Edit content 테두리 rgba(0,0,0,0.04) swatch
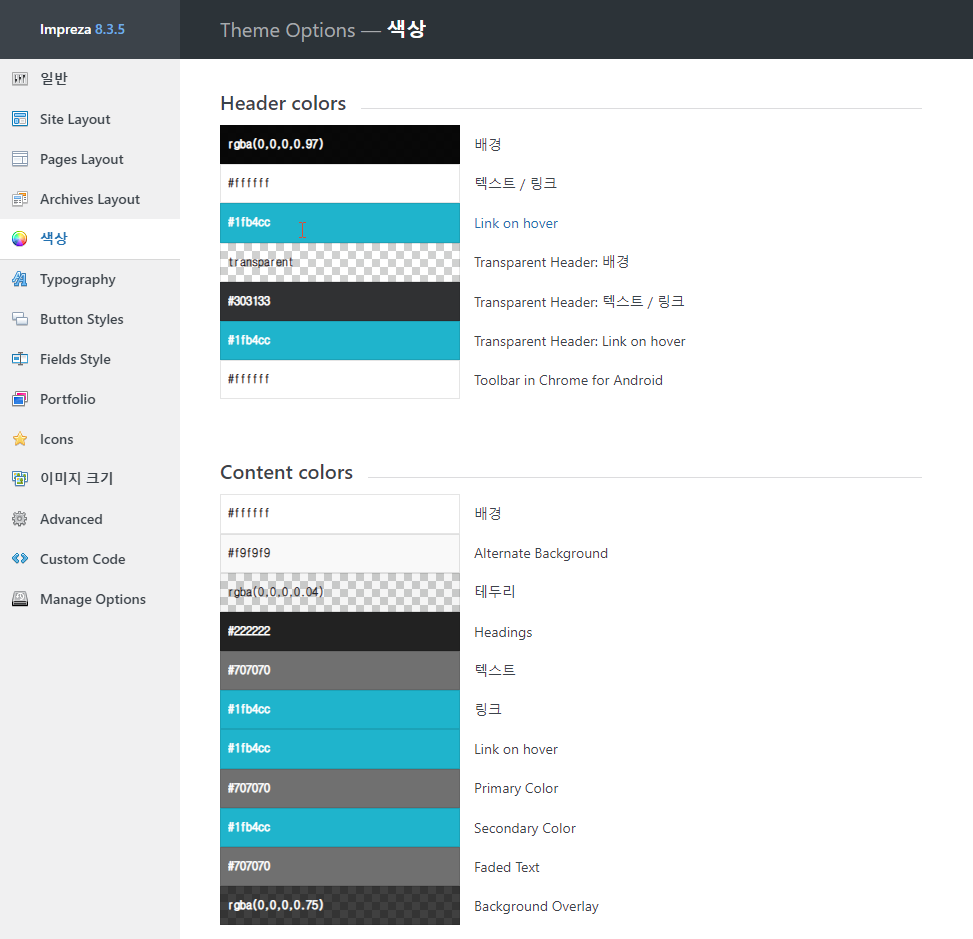Image resolution: width=973 pixels, height=939 pixels. 339,592
